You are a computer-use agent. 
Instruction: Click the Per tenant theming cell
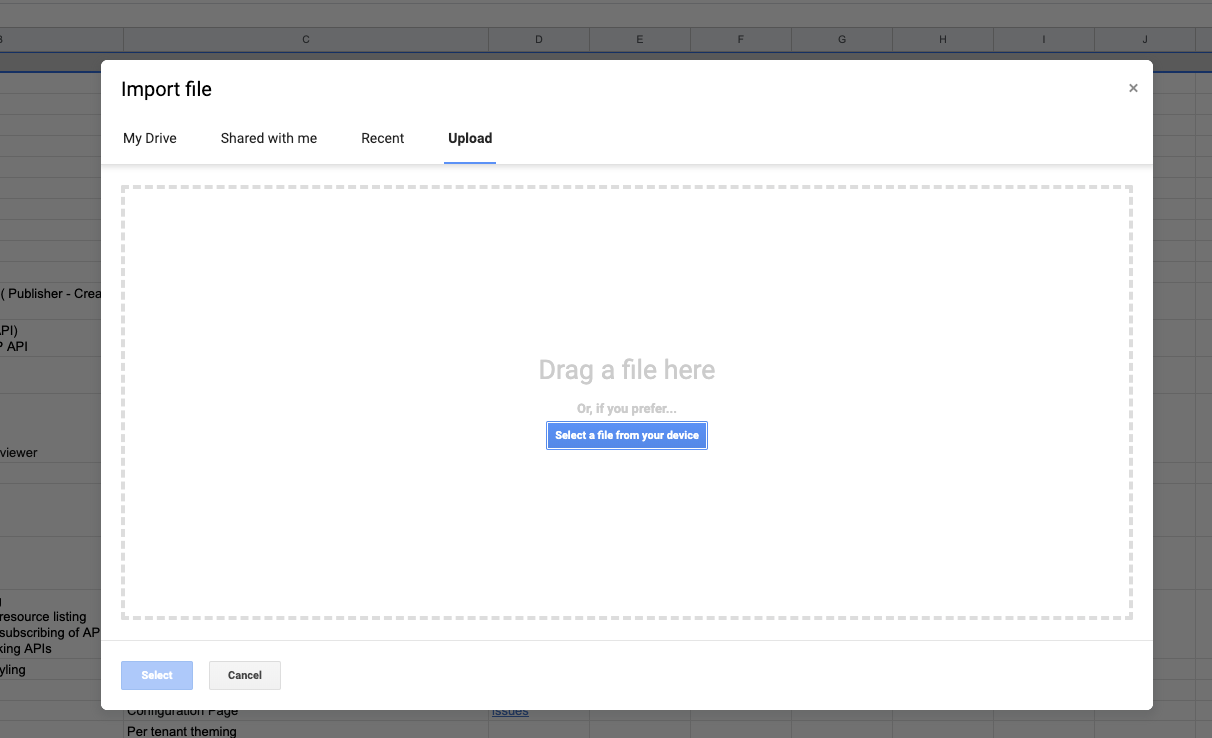tap(181, 731)
